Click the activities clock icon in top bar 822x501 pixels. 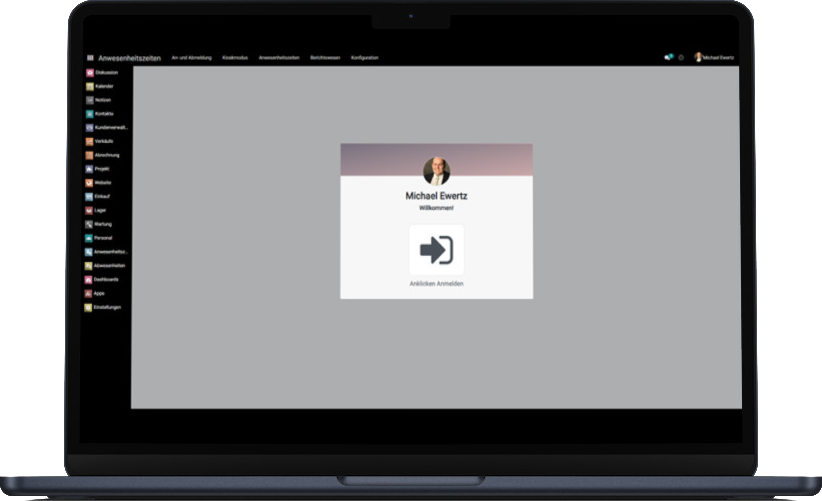pos(681,58)
